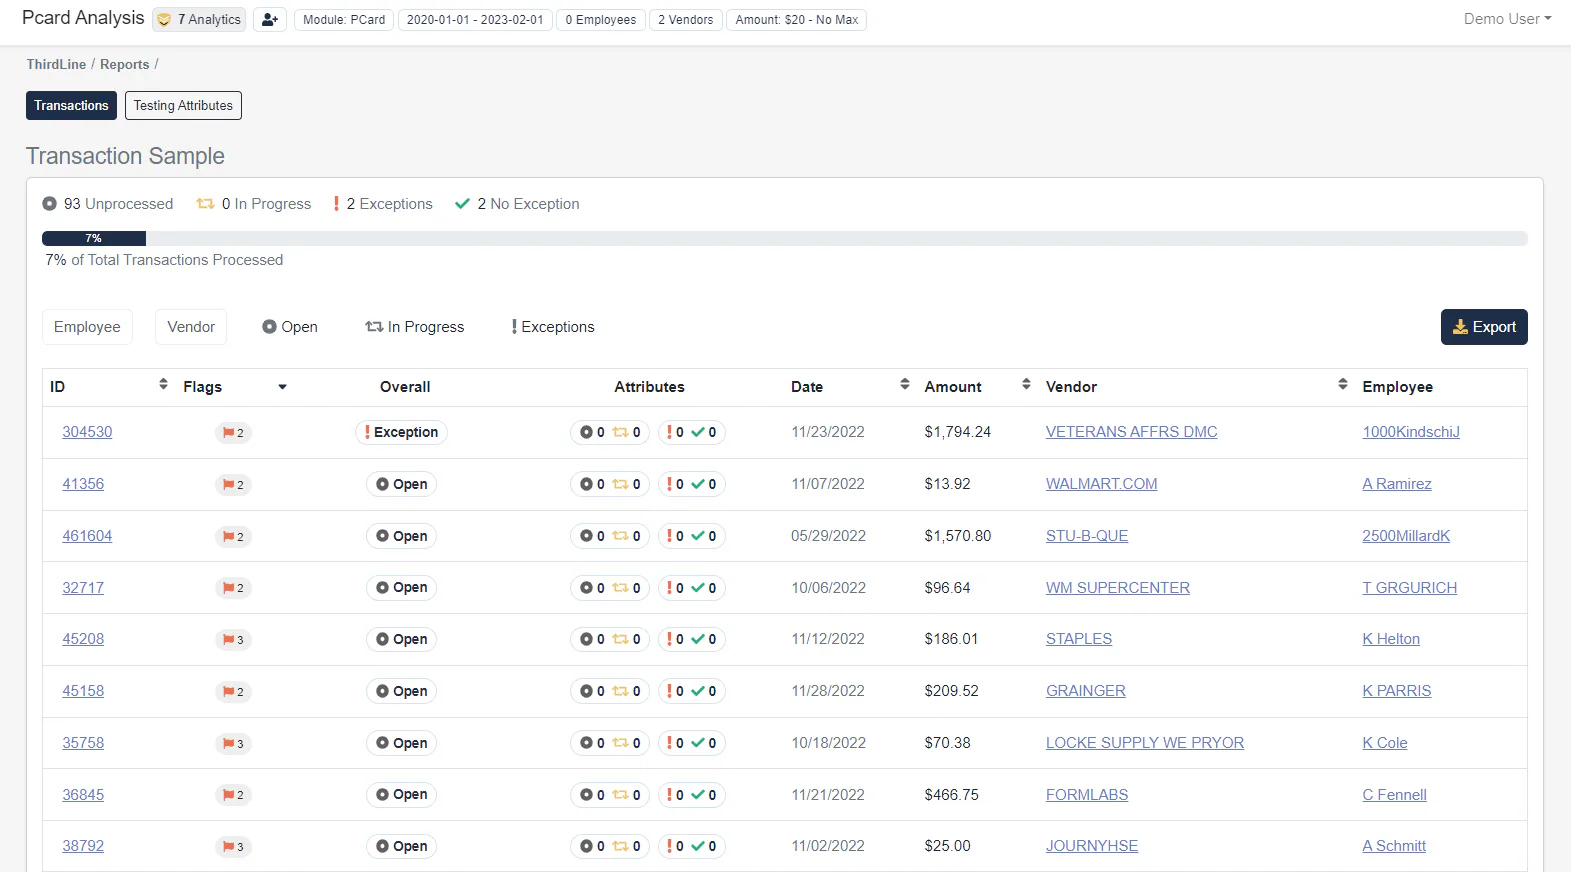Toggle the Exceptions status filter

click(x=553, y=327)
